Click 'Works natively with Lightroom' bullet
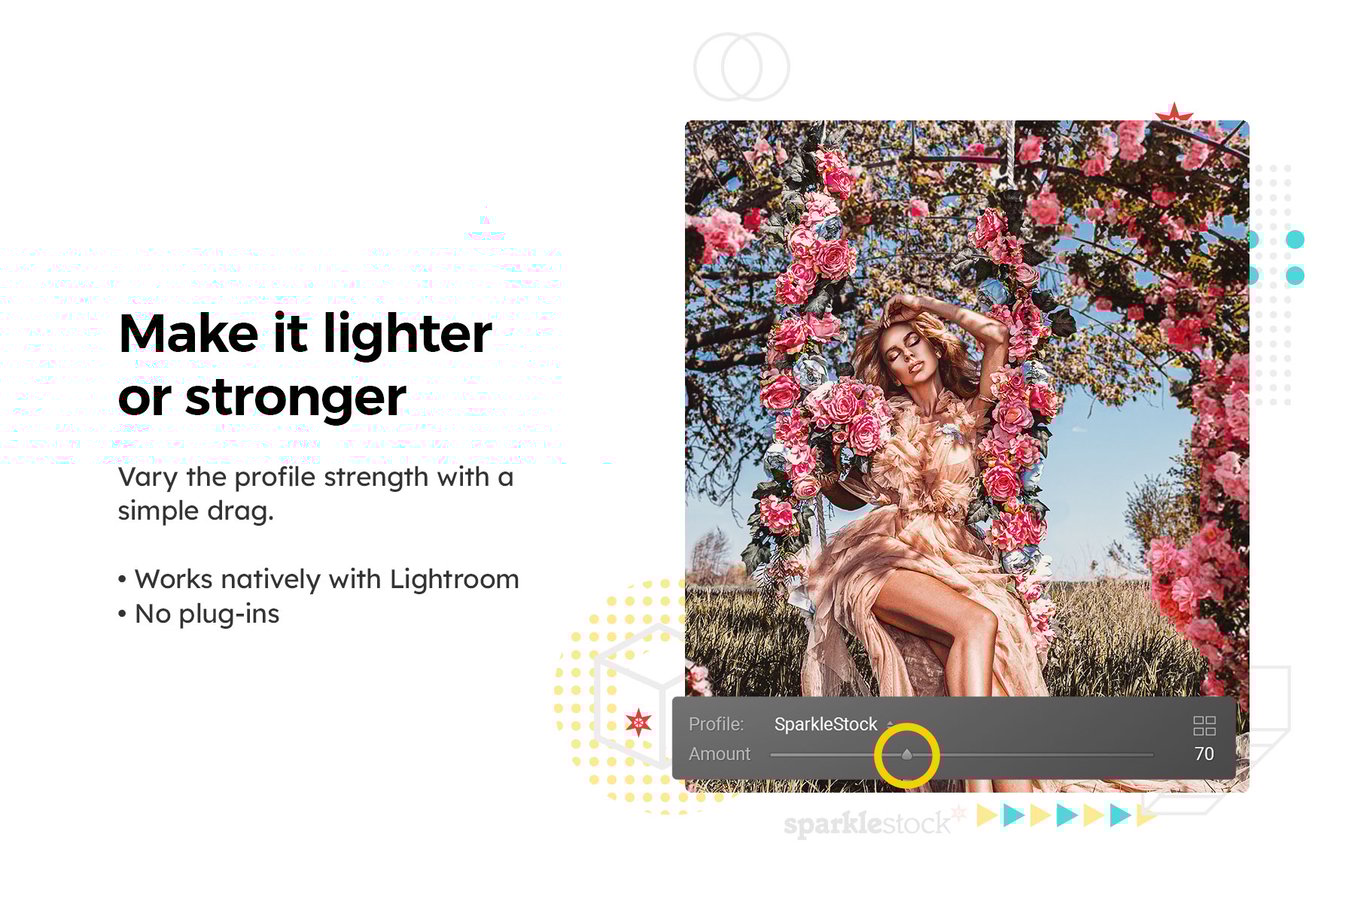Screen dimensions: 1370x913 (x=318, y=579)
